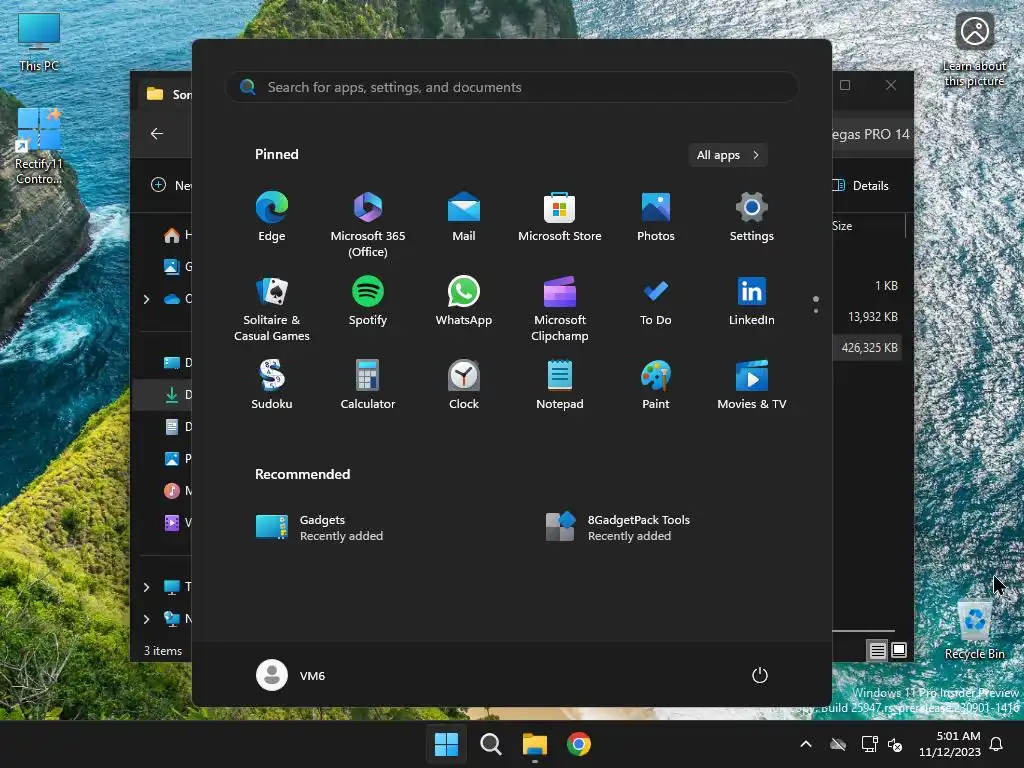Open Videos in Explorer navigation pane
Viewport: 1024px width, 768px height.
[x=176, y=522]
